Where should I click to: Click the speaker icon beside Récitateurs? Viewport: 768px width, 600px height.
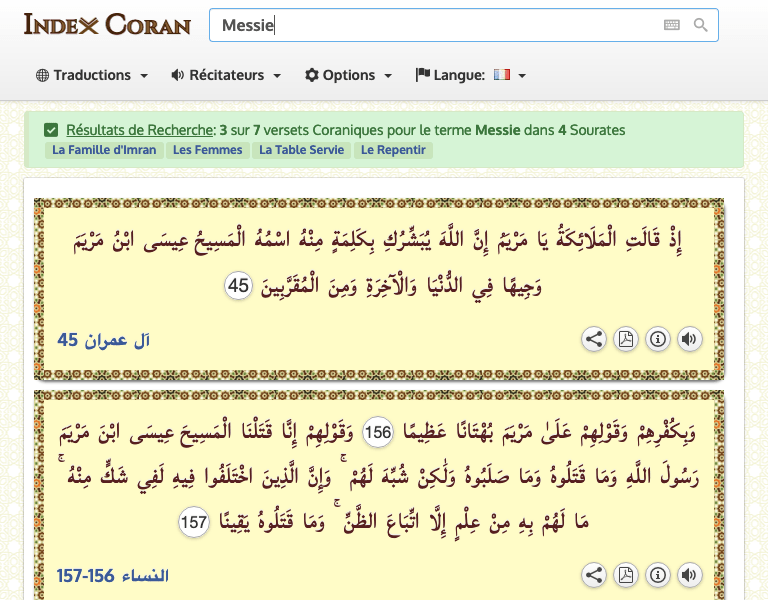pyautogui.click(x=177, y=75)
